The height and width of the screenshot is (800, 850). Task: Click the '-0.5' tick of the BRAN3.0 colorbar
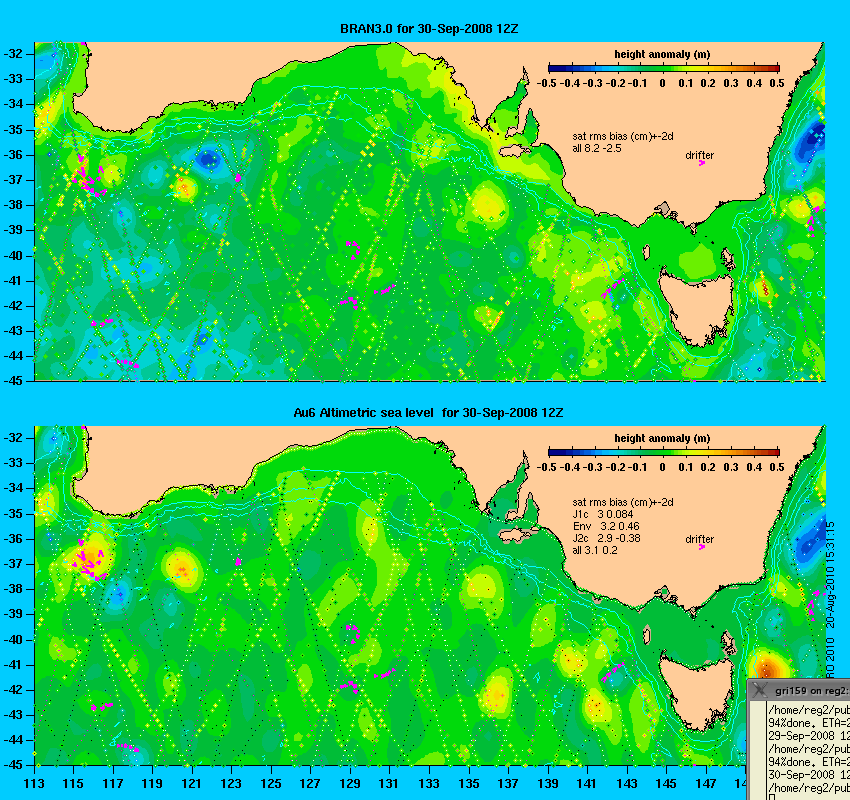[546, 83]
